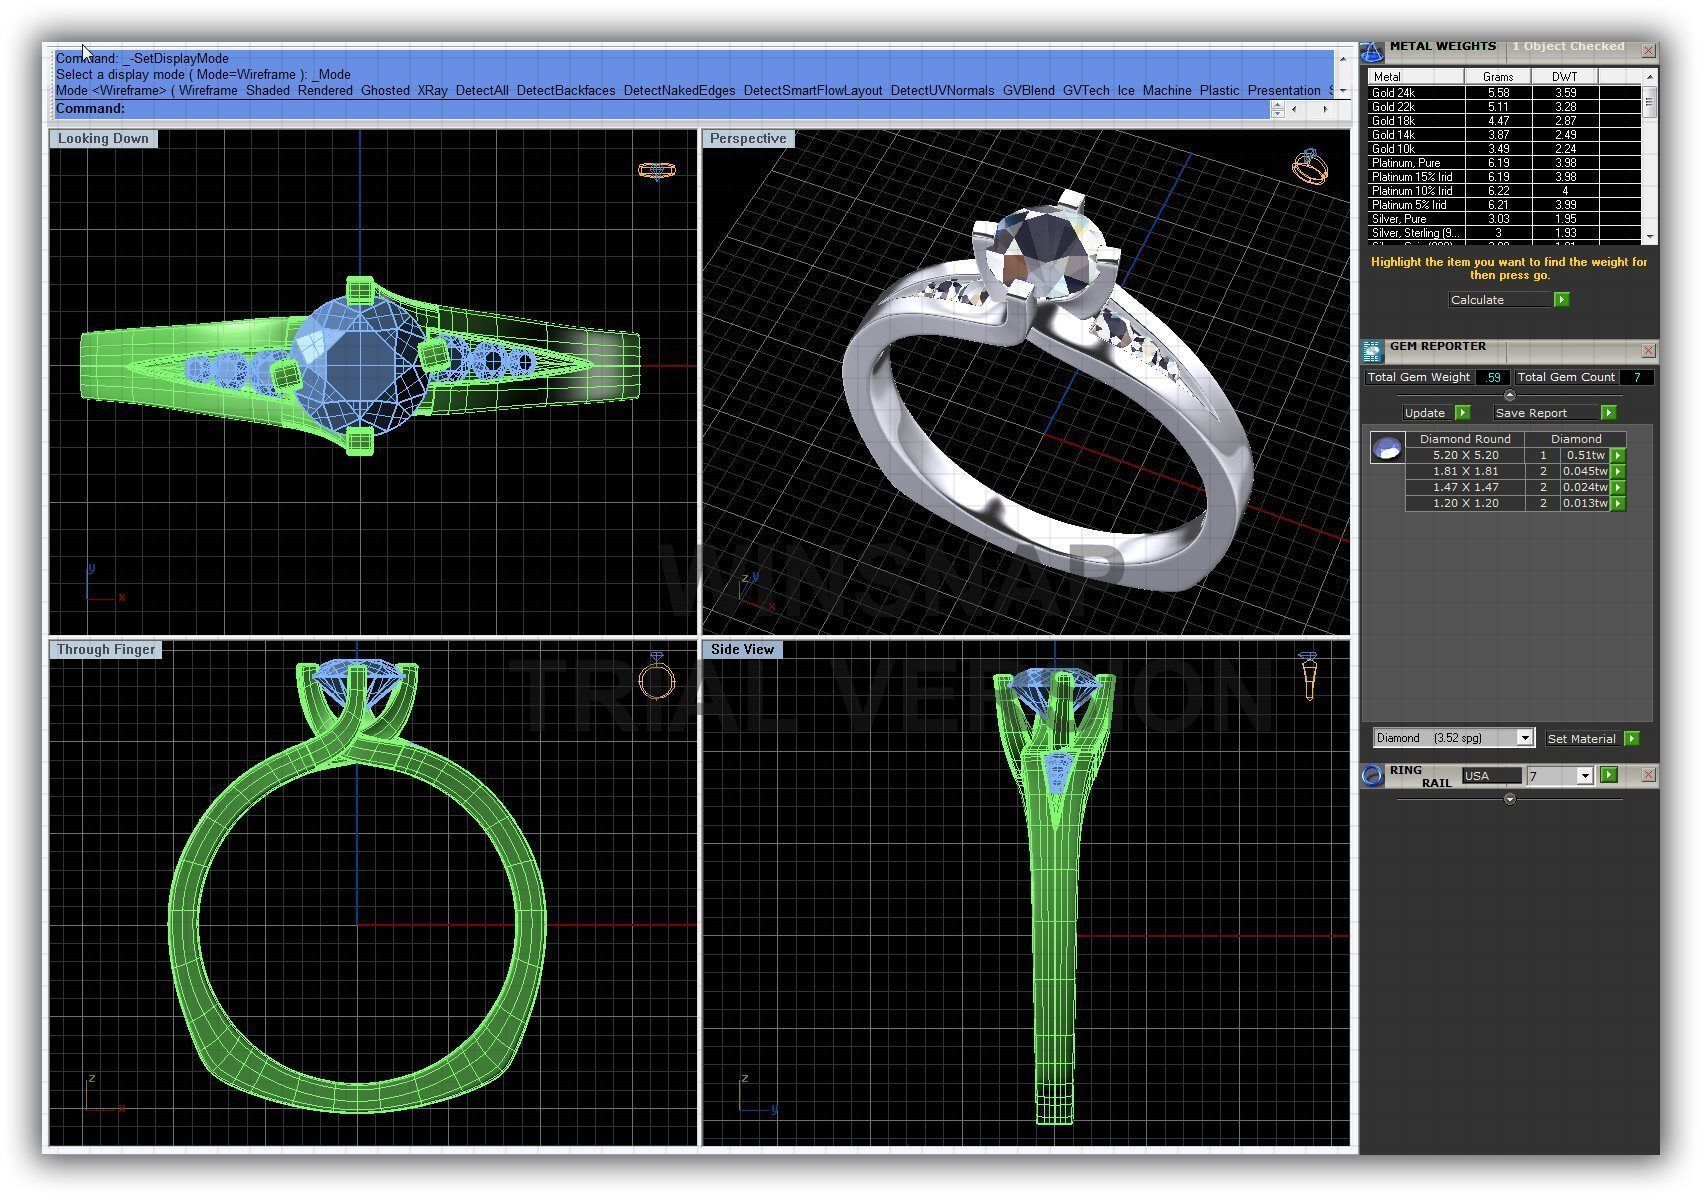This screenshot has width=1702, height=1197.
Task: Click the USA ring size standard field
Action: tap(1491, 776)
